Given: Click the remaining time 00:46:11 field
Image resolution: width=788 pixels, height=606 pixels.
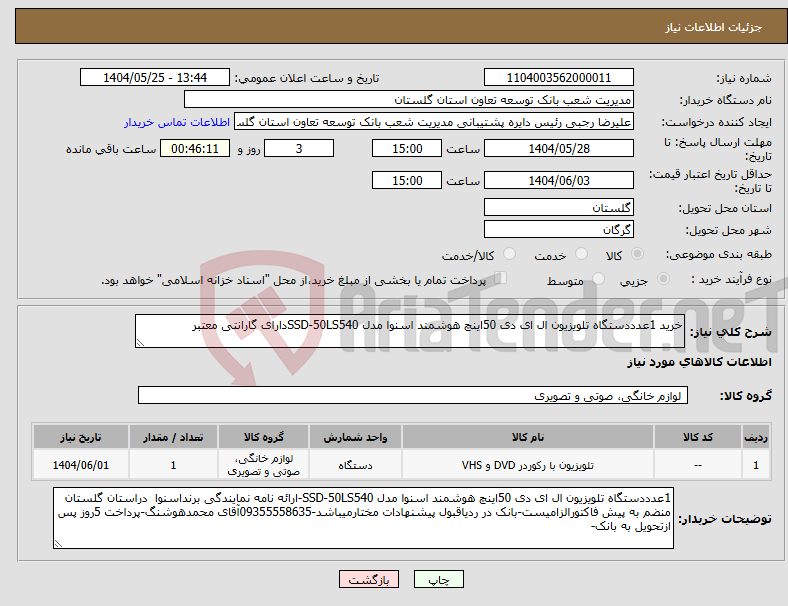Looking at the screenshot, I should 195,149.
